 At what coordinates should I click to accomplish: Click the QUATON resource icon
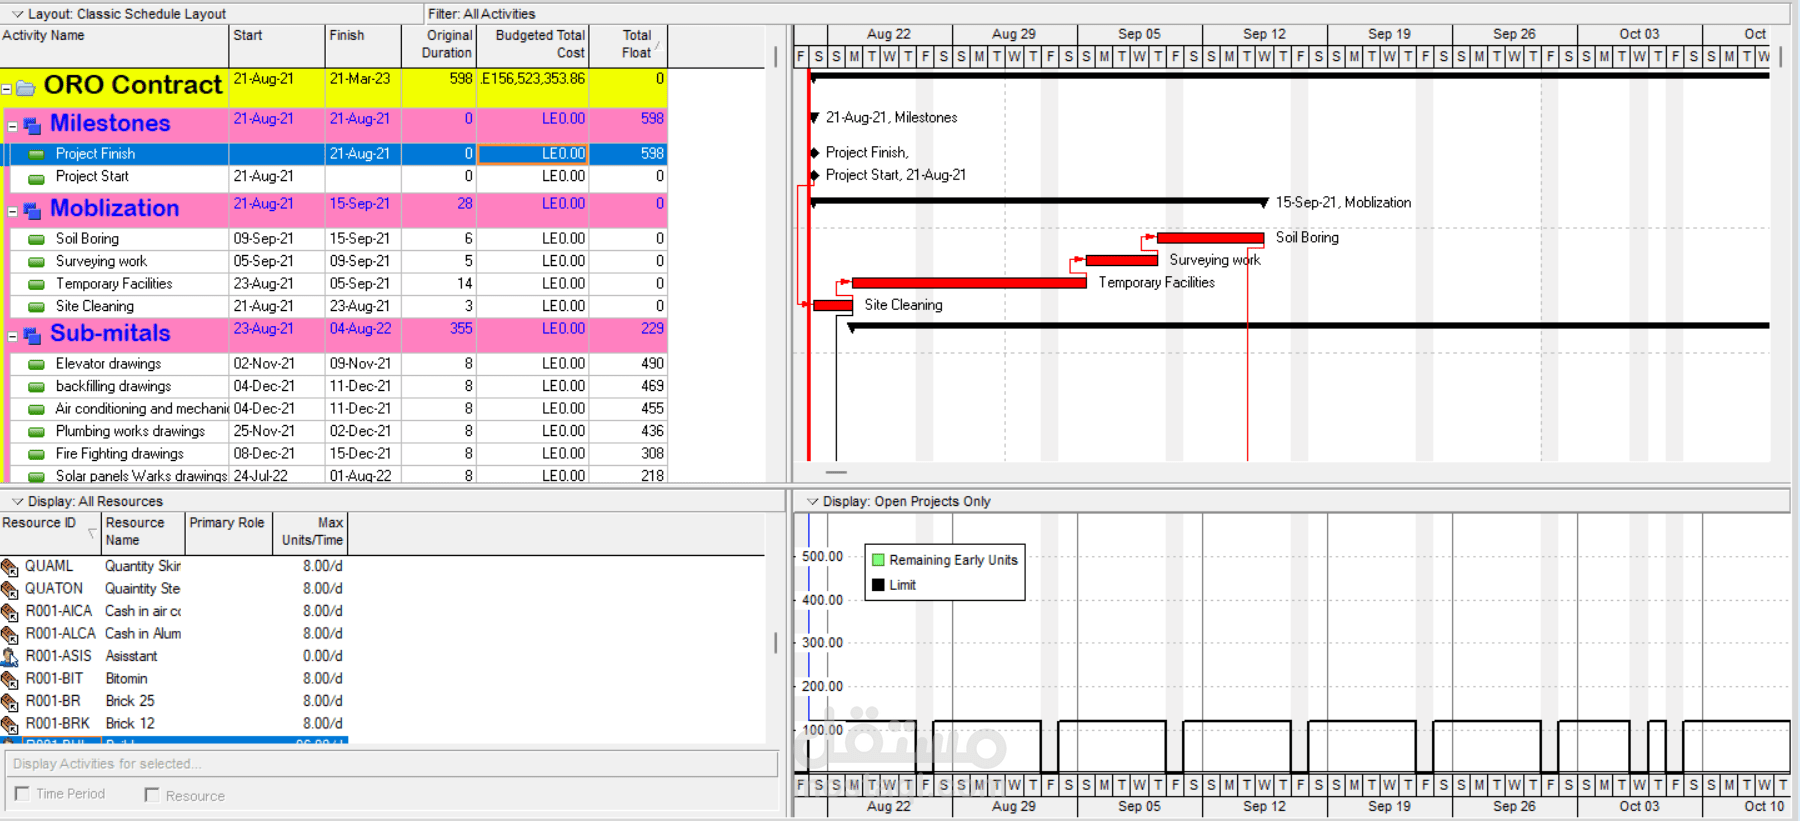[10, 590]
